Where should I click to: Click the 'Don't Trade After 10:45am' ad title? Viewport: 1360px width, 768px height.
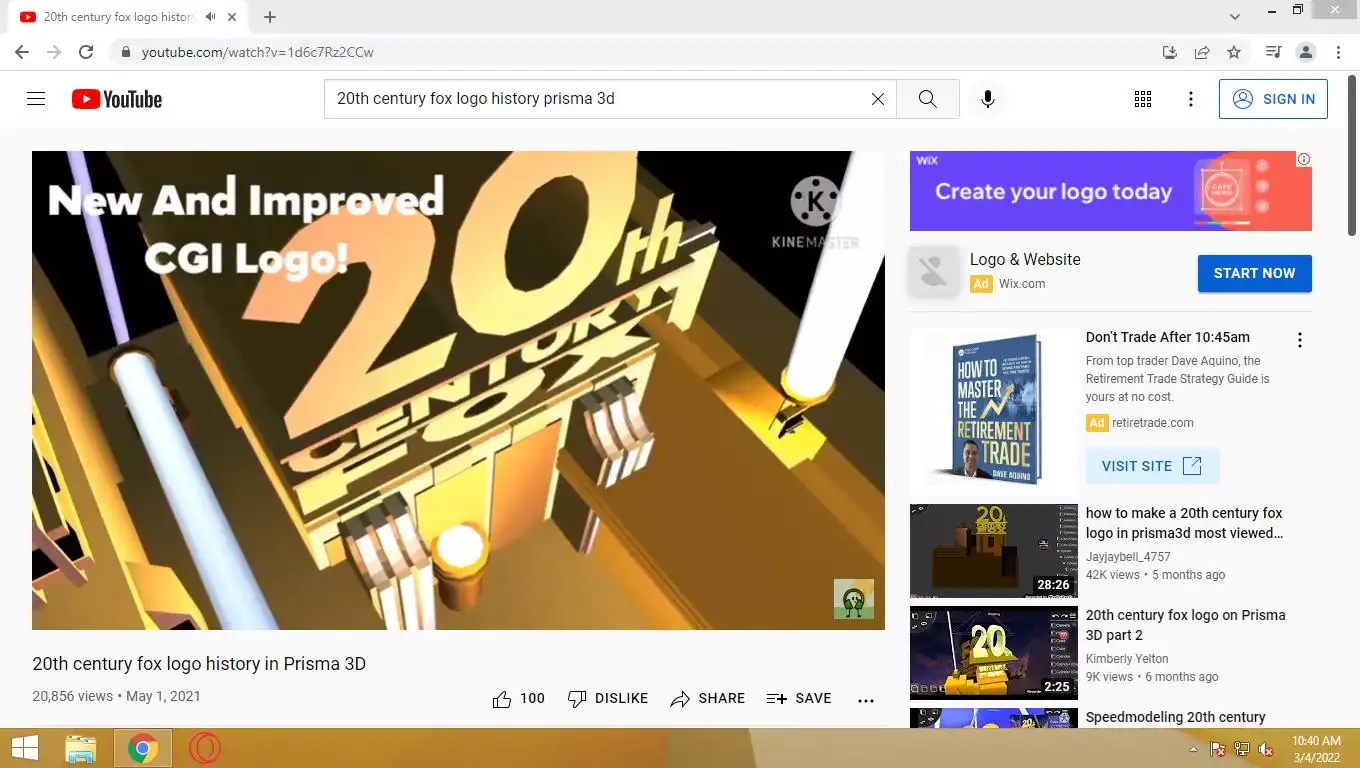coord(1167,337)
